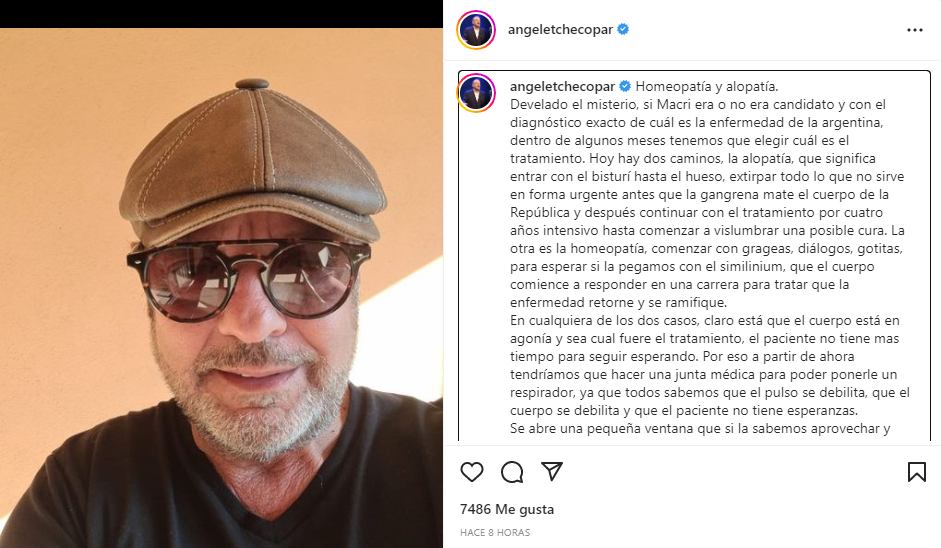Click the verified badge in the post header

[623, 30]
